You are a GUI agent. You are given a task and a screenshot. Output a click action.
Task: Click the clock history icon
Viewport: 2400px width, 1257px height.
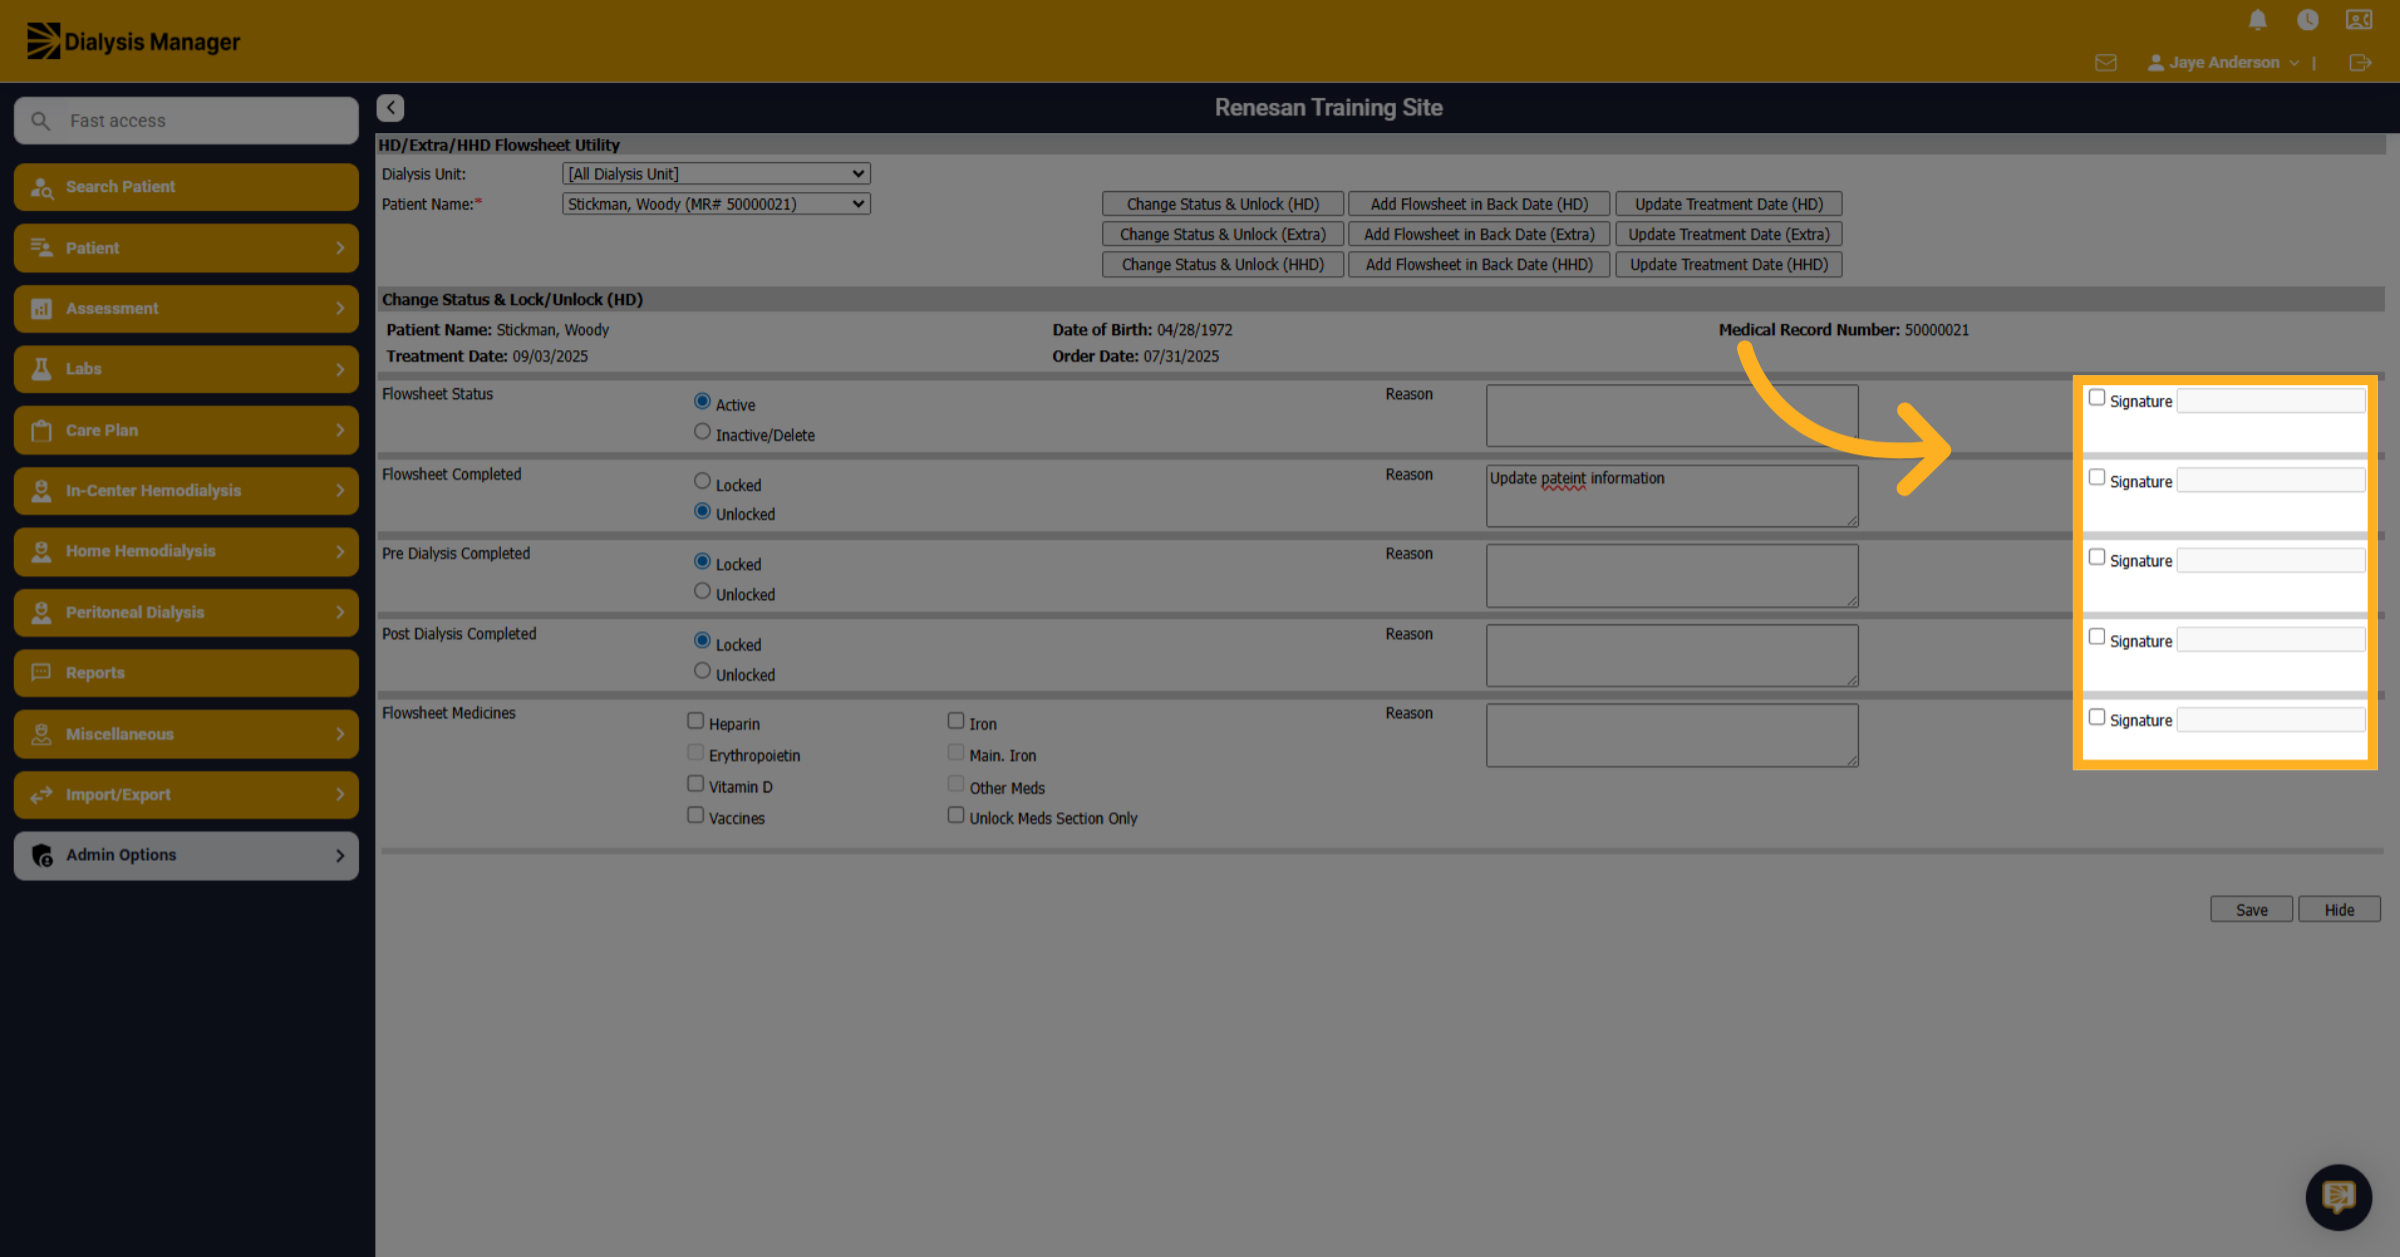[2308, 20]
